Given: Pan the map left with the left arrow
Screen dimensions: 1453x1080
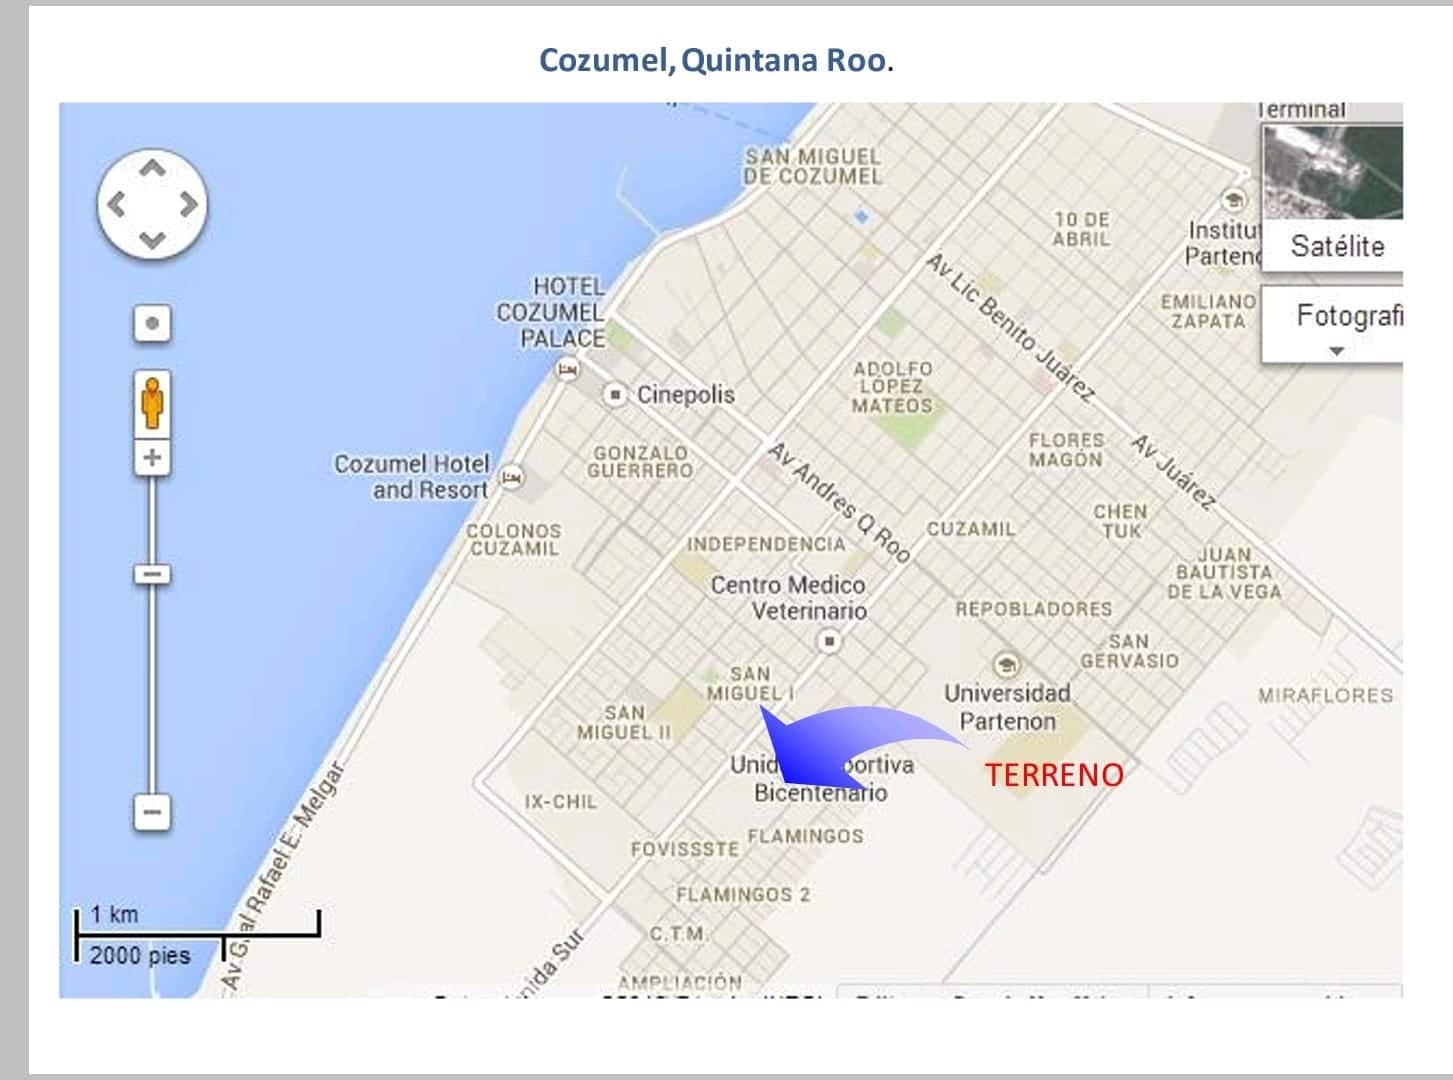Looking at the screenshot, I should (x=117, y=205).
